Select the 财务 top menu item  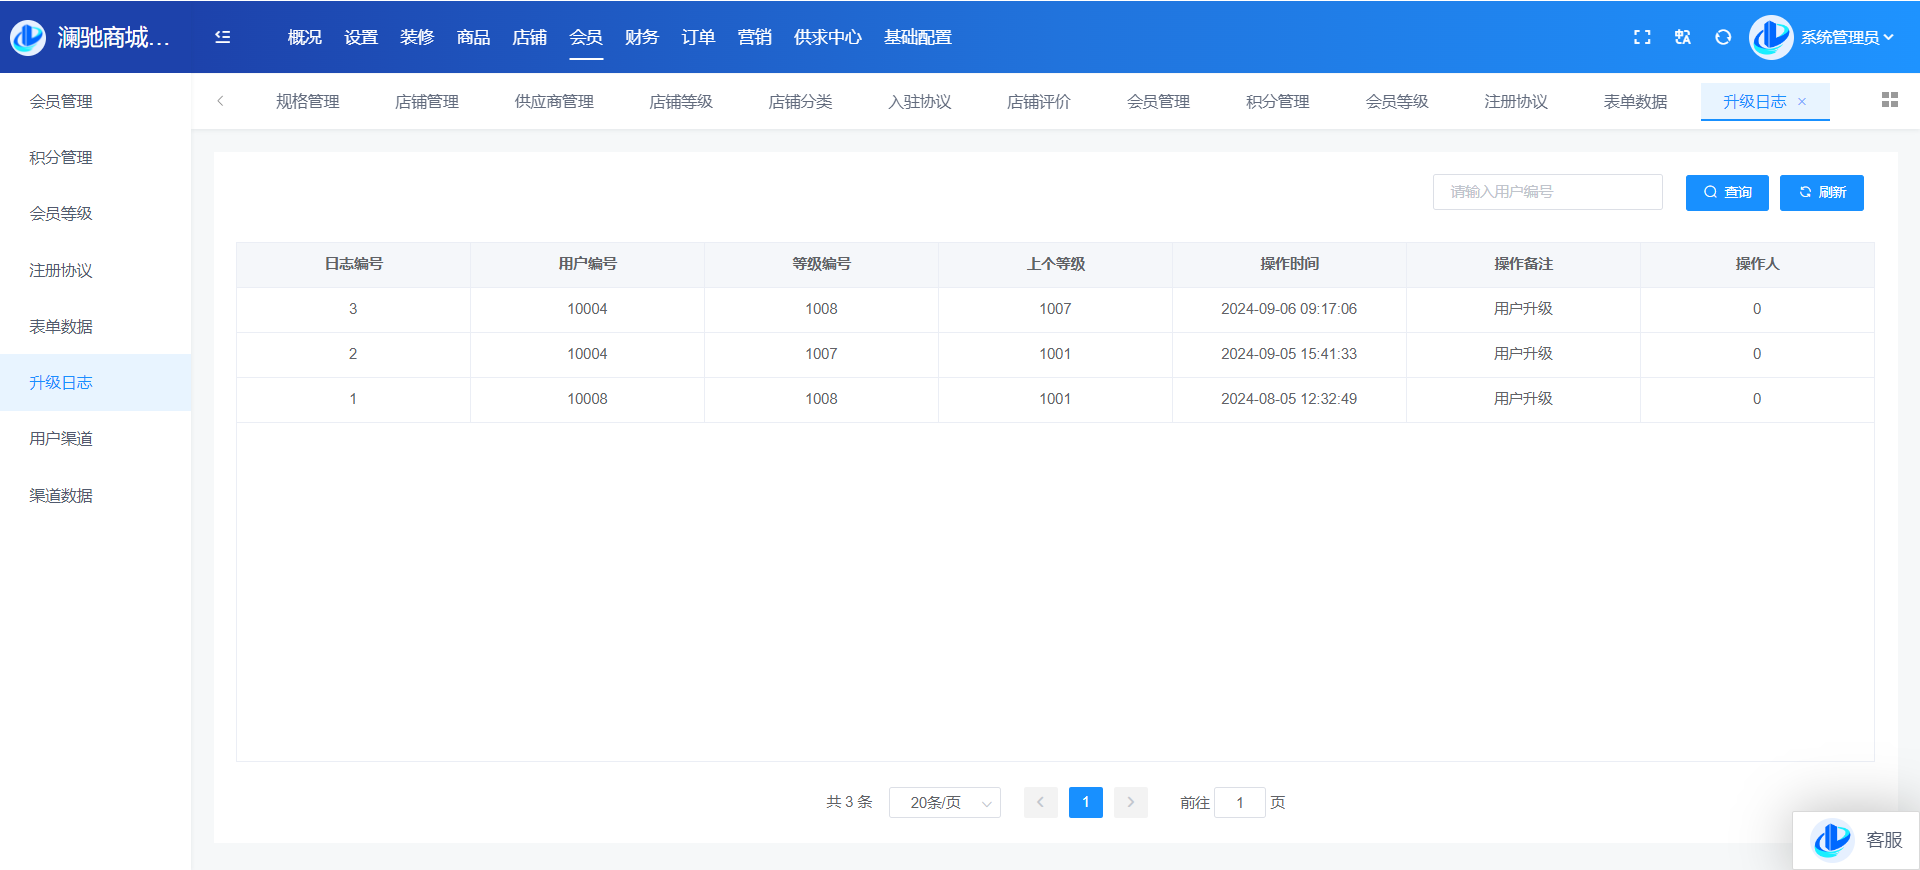click(641, 37)
